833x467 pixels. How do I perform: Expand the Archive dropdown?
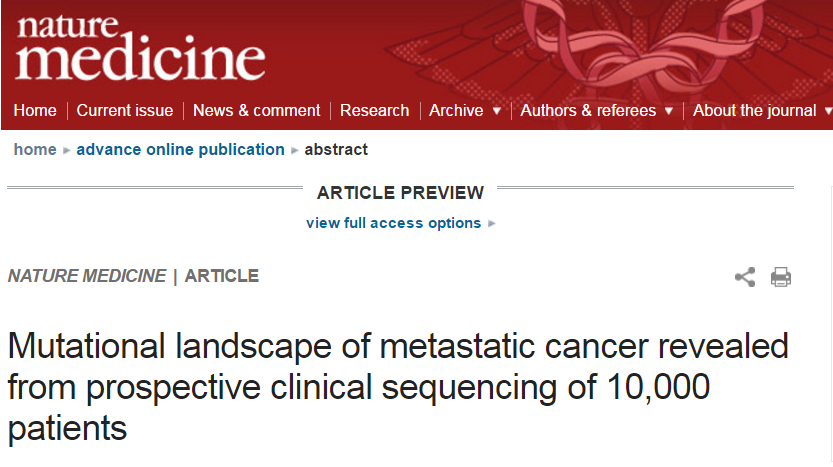pos(465,111)
